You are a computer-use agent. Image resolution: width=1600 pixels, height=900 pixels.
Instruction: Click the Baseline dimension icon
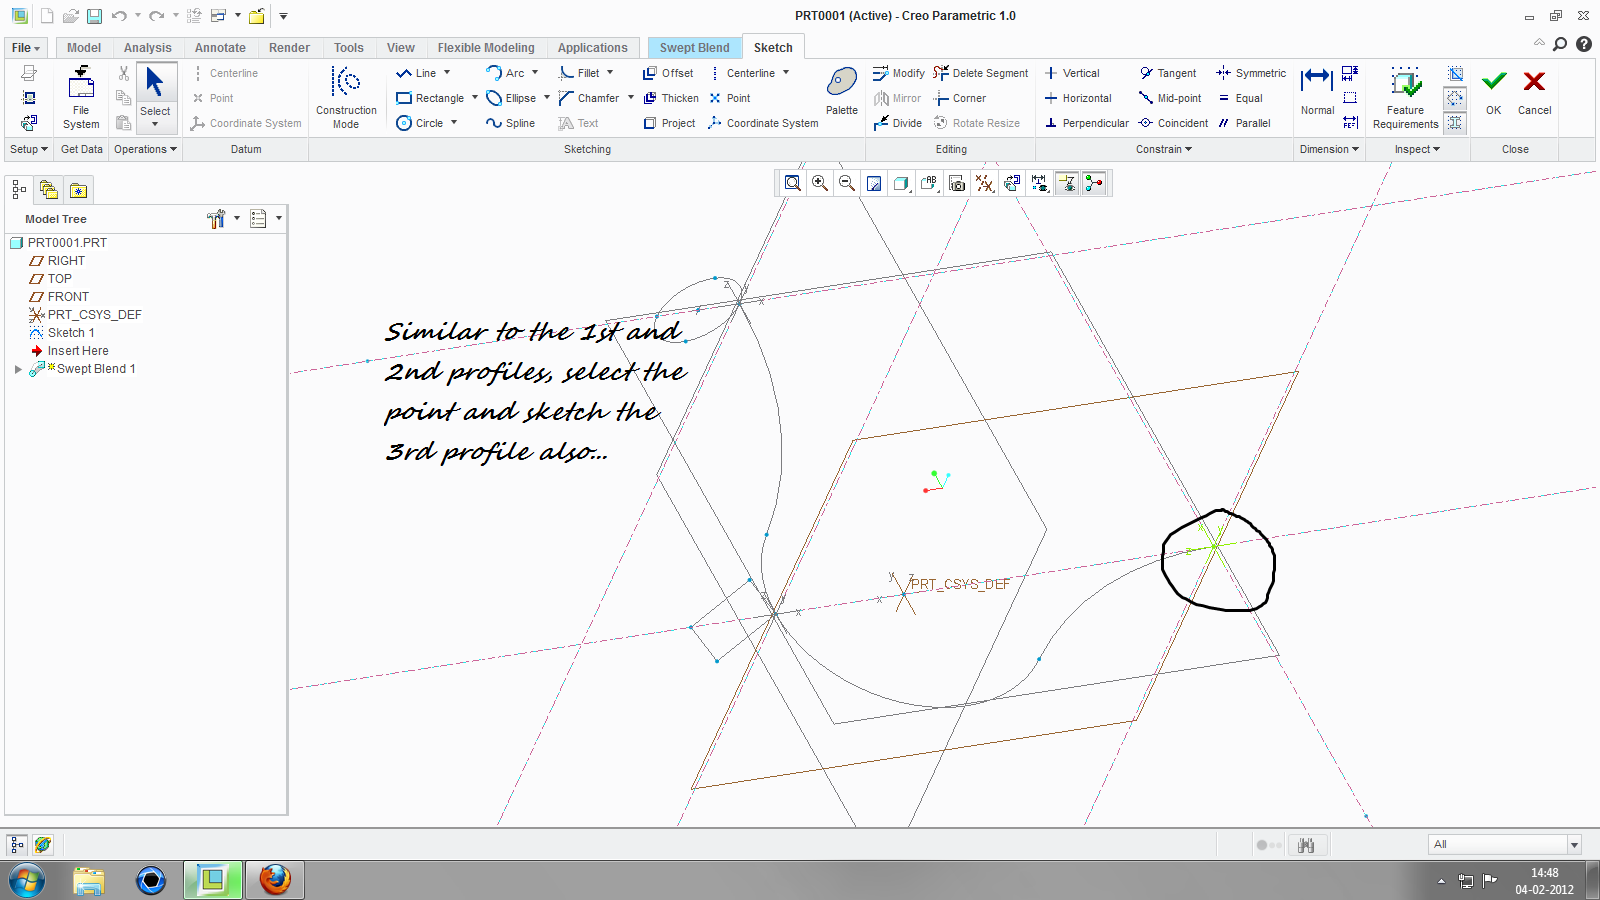[1350, 98]
